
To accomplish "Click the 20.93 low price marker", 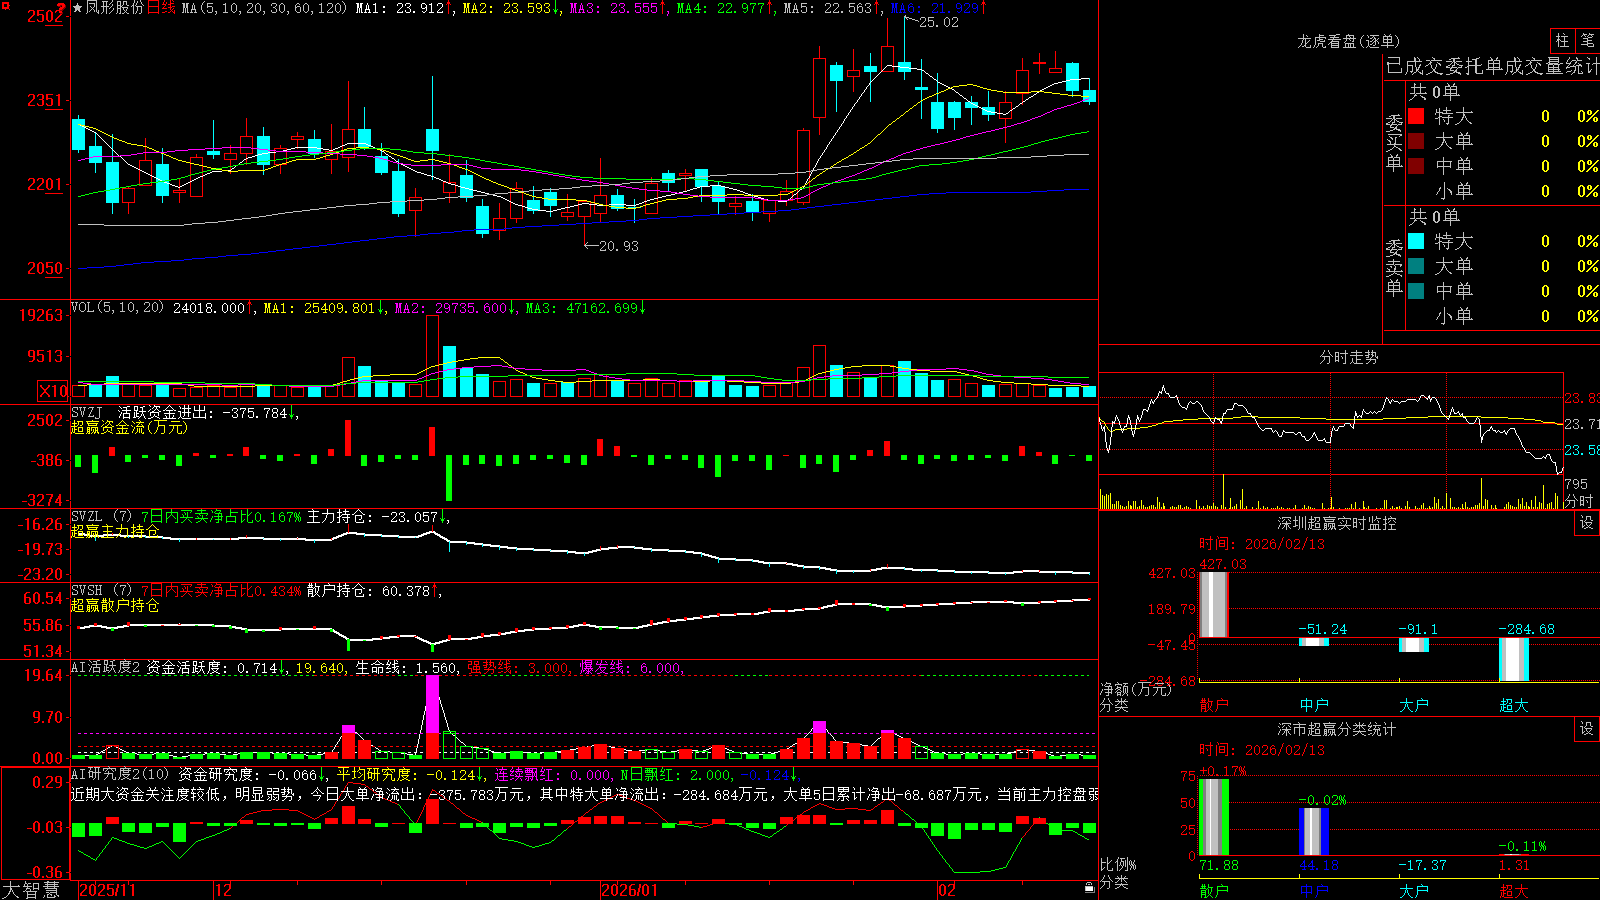I will point(618,246).
